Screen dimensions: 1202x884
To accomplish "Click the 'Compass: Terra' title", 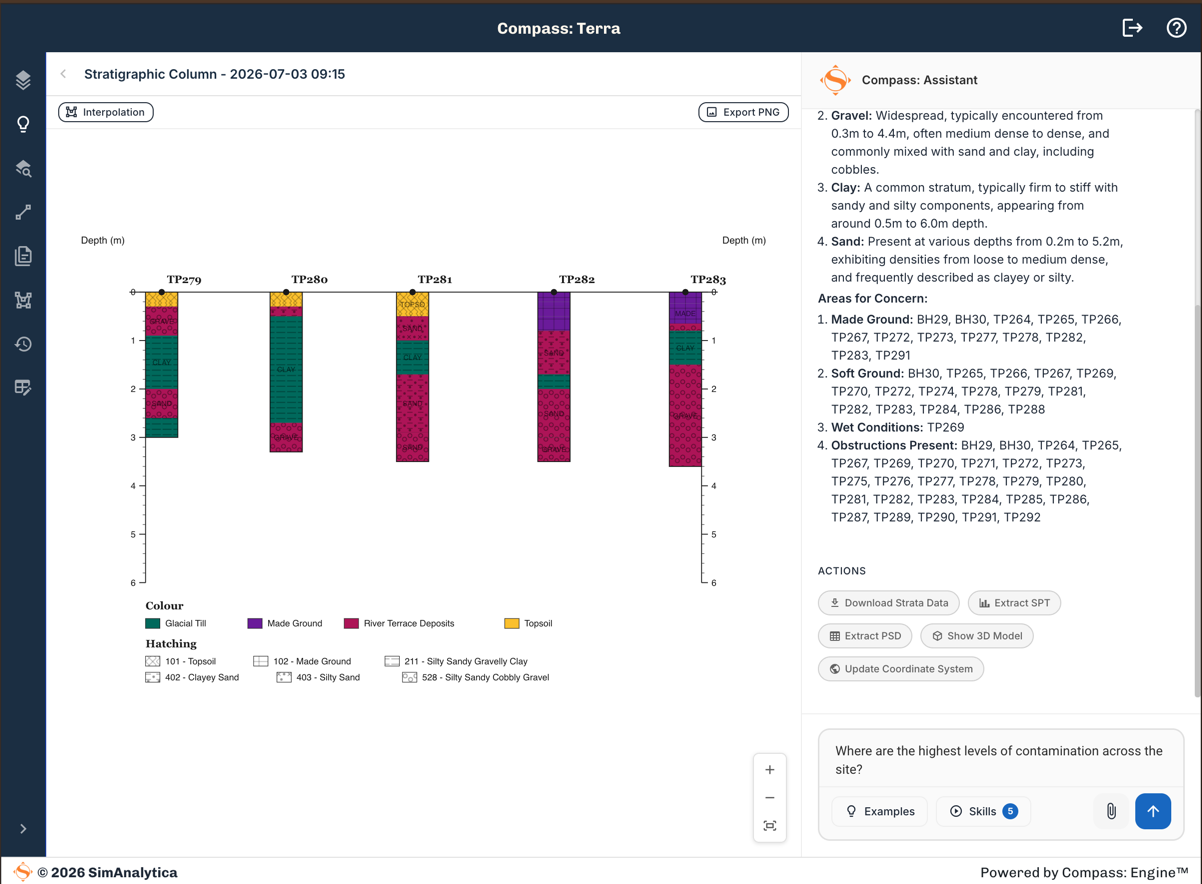I will 559,28.
